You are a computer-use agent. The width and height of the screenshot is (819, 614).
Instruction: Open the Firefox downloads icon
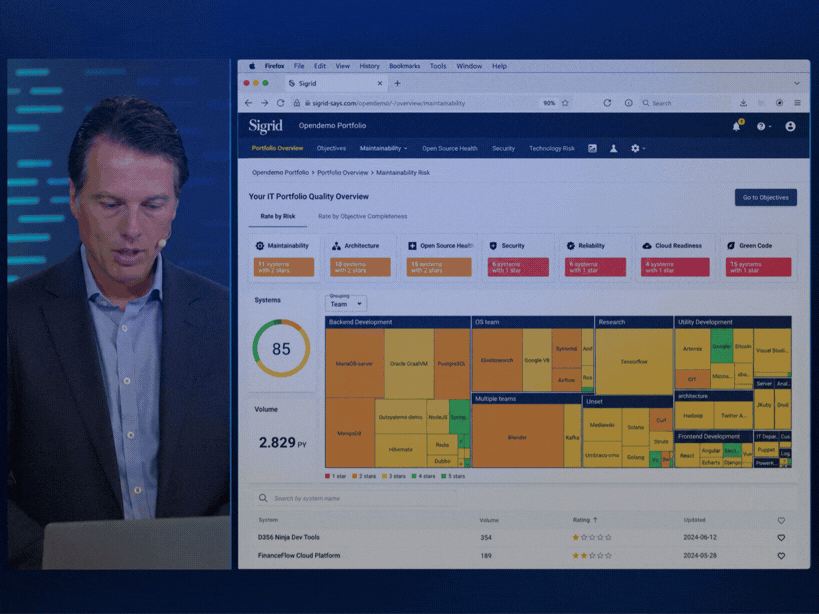coord(743,103)
